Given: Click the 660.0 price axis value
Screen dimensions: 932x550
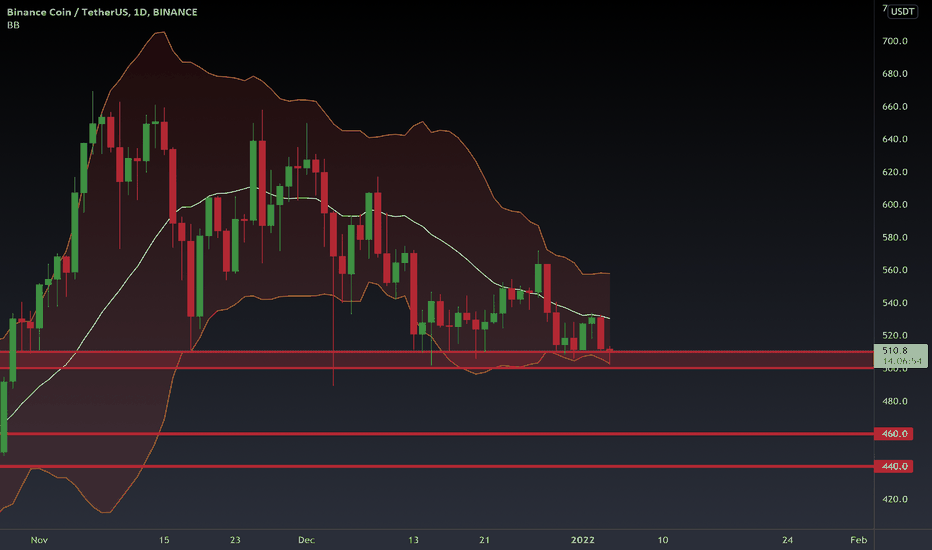Looking at the screenshot, I should [895, 106].
